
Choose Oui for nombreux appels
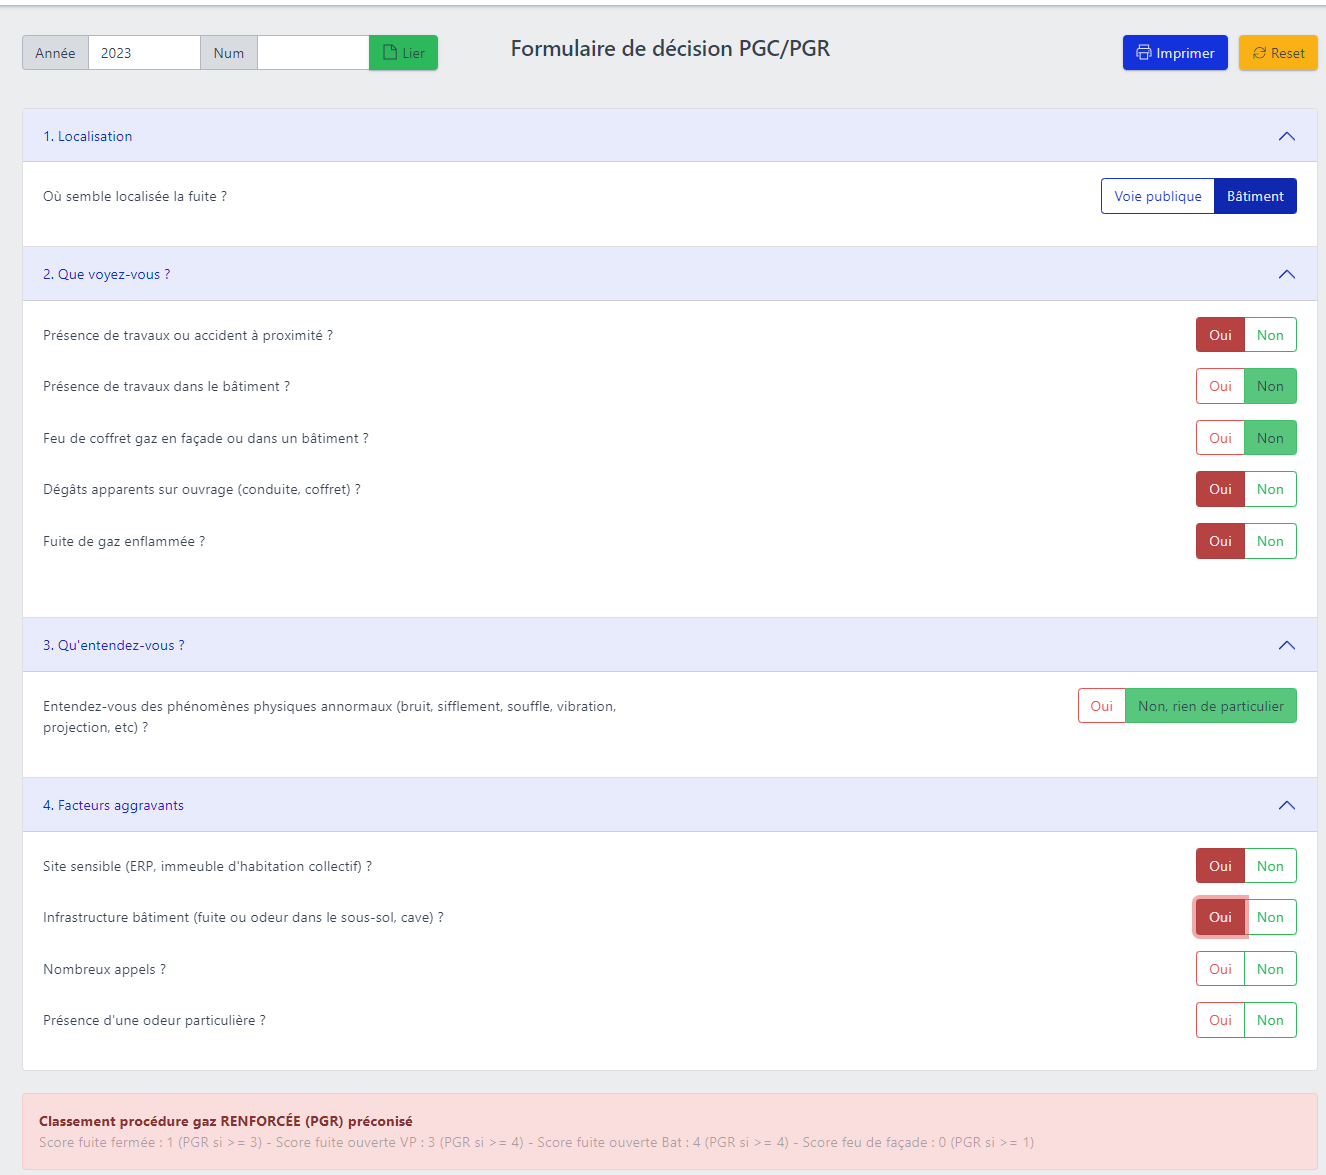coord(1220,969)
